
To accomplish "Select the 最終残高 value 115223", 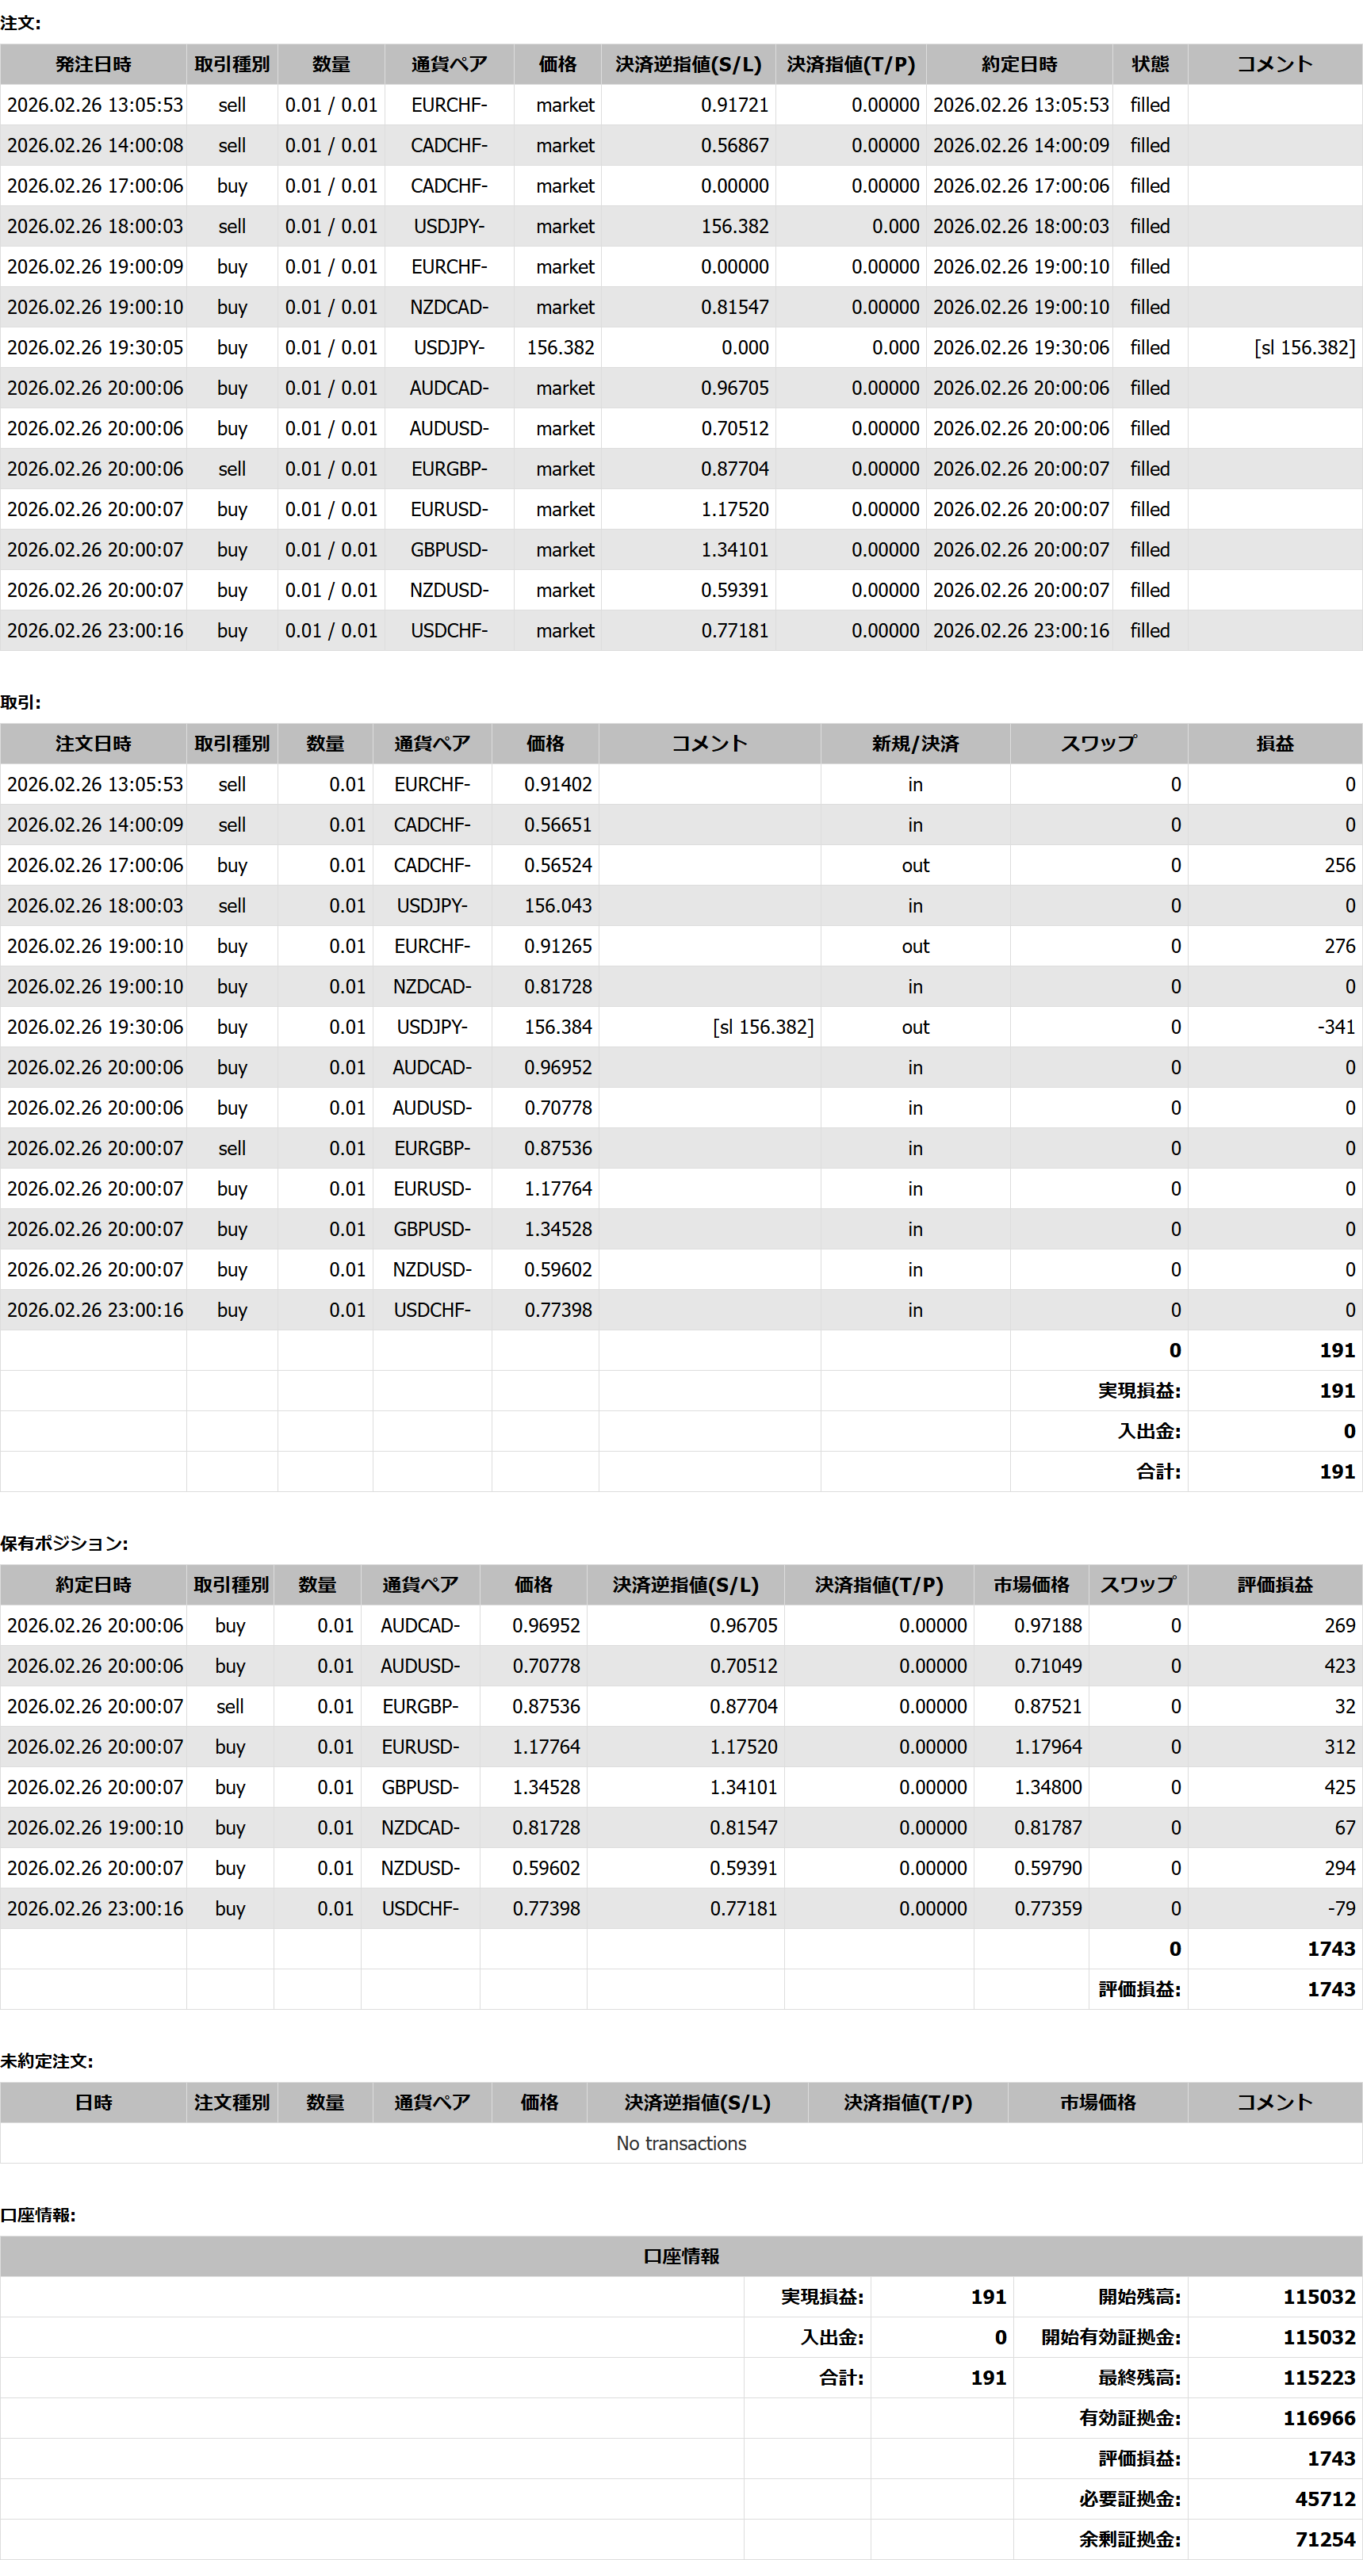I will (x=1318, y=2378).
